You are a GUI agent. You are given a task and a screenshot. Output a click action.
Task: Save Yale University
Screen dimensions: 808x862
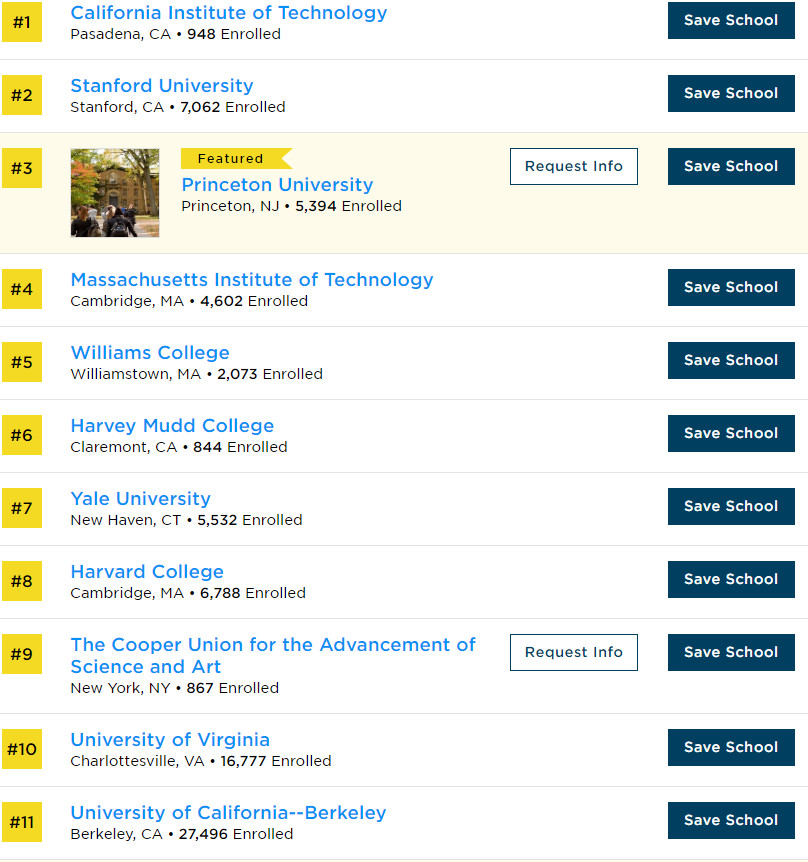731,507
